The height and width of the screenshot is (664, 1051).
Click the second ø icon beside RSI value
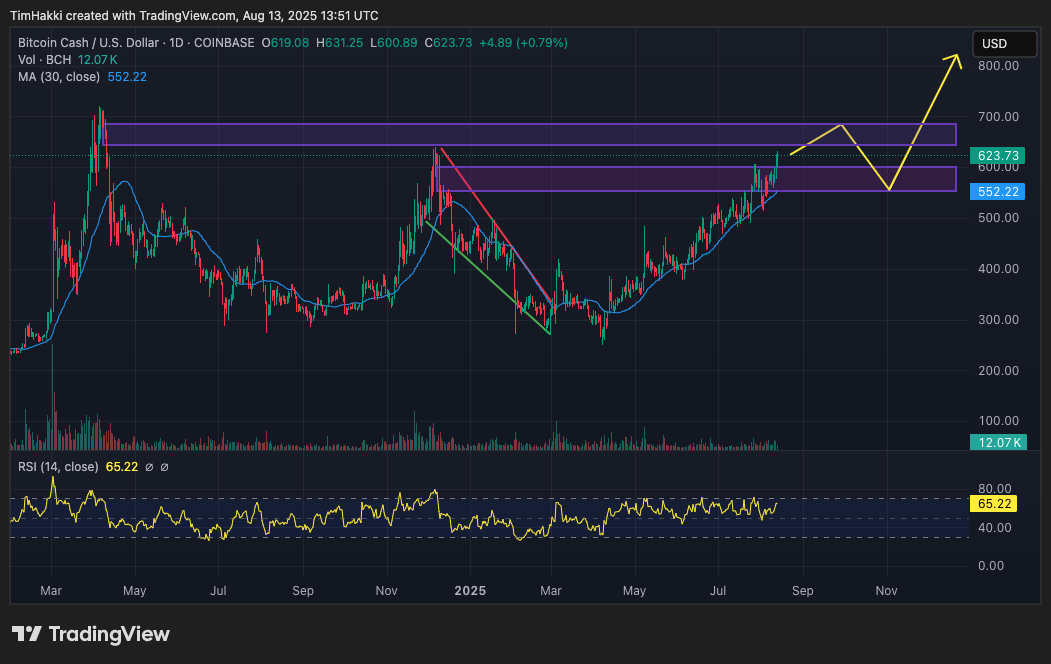(x=164, y=467)
